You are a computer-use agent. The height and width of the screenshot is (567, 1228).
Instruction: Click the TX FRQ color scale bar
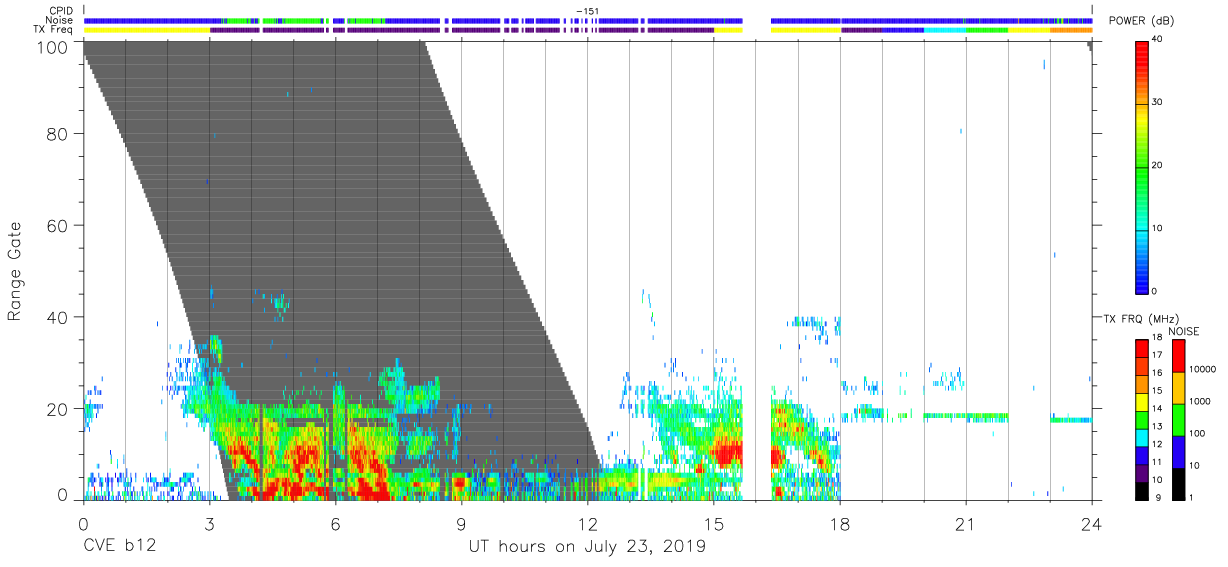1142,419
